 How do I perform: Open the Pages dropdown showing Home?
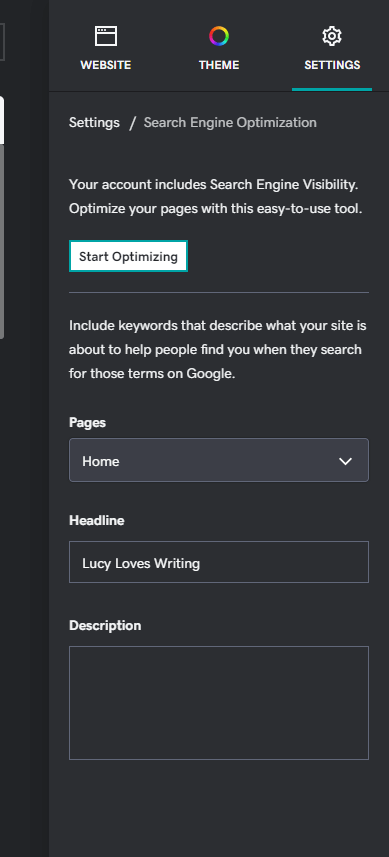[219, 460]
